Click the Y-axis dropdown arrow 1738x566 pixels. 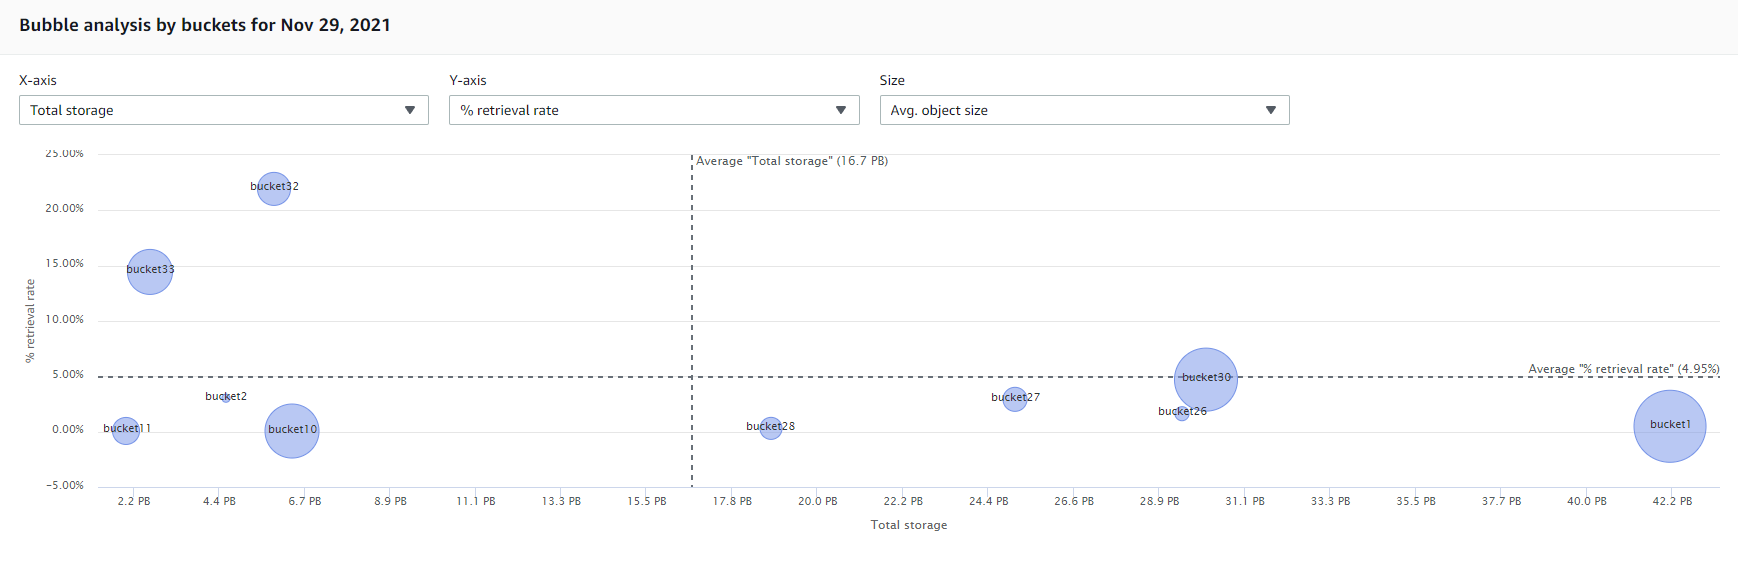click(841, 110)
